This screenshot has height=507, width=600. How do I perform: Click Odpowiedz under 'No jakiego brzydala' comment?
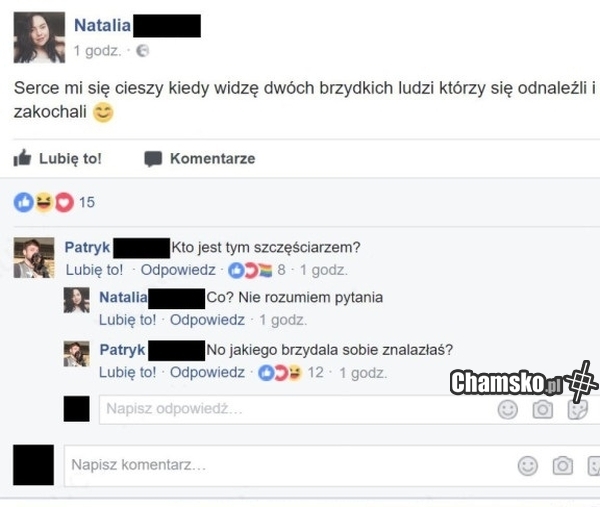207,372
